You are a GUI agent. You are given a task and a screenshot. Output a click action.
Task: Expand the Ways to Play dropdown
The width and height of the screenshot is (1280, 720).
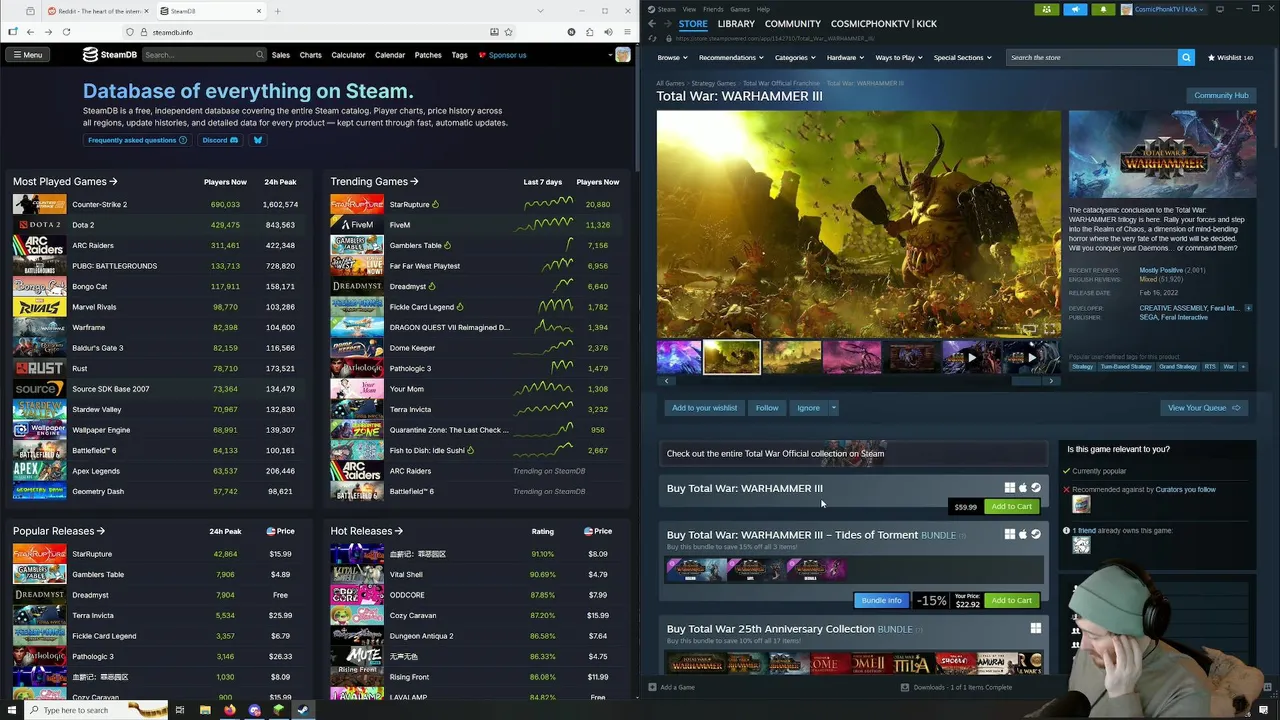tap(899, 57)
